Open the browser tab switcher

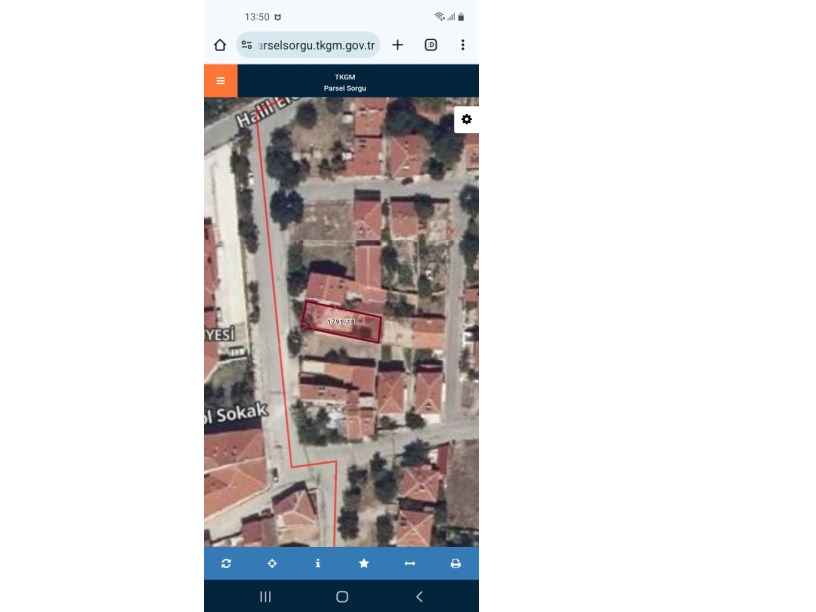[x=431, y=45]
